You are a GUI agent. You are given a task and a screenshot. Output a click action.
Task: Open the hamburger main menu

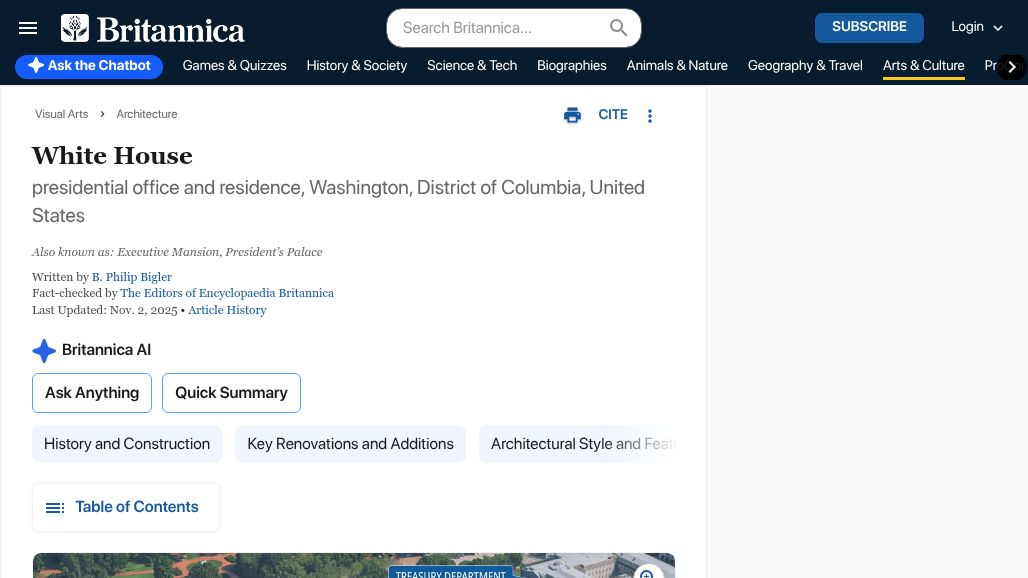click(28, 28)
